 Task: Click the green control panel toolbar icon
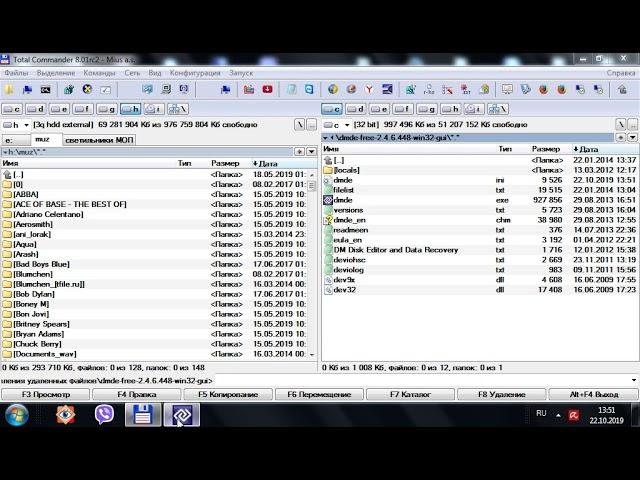(x=69, y=89)
